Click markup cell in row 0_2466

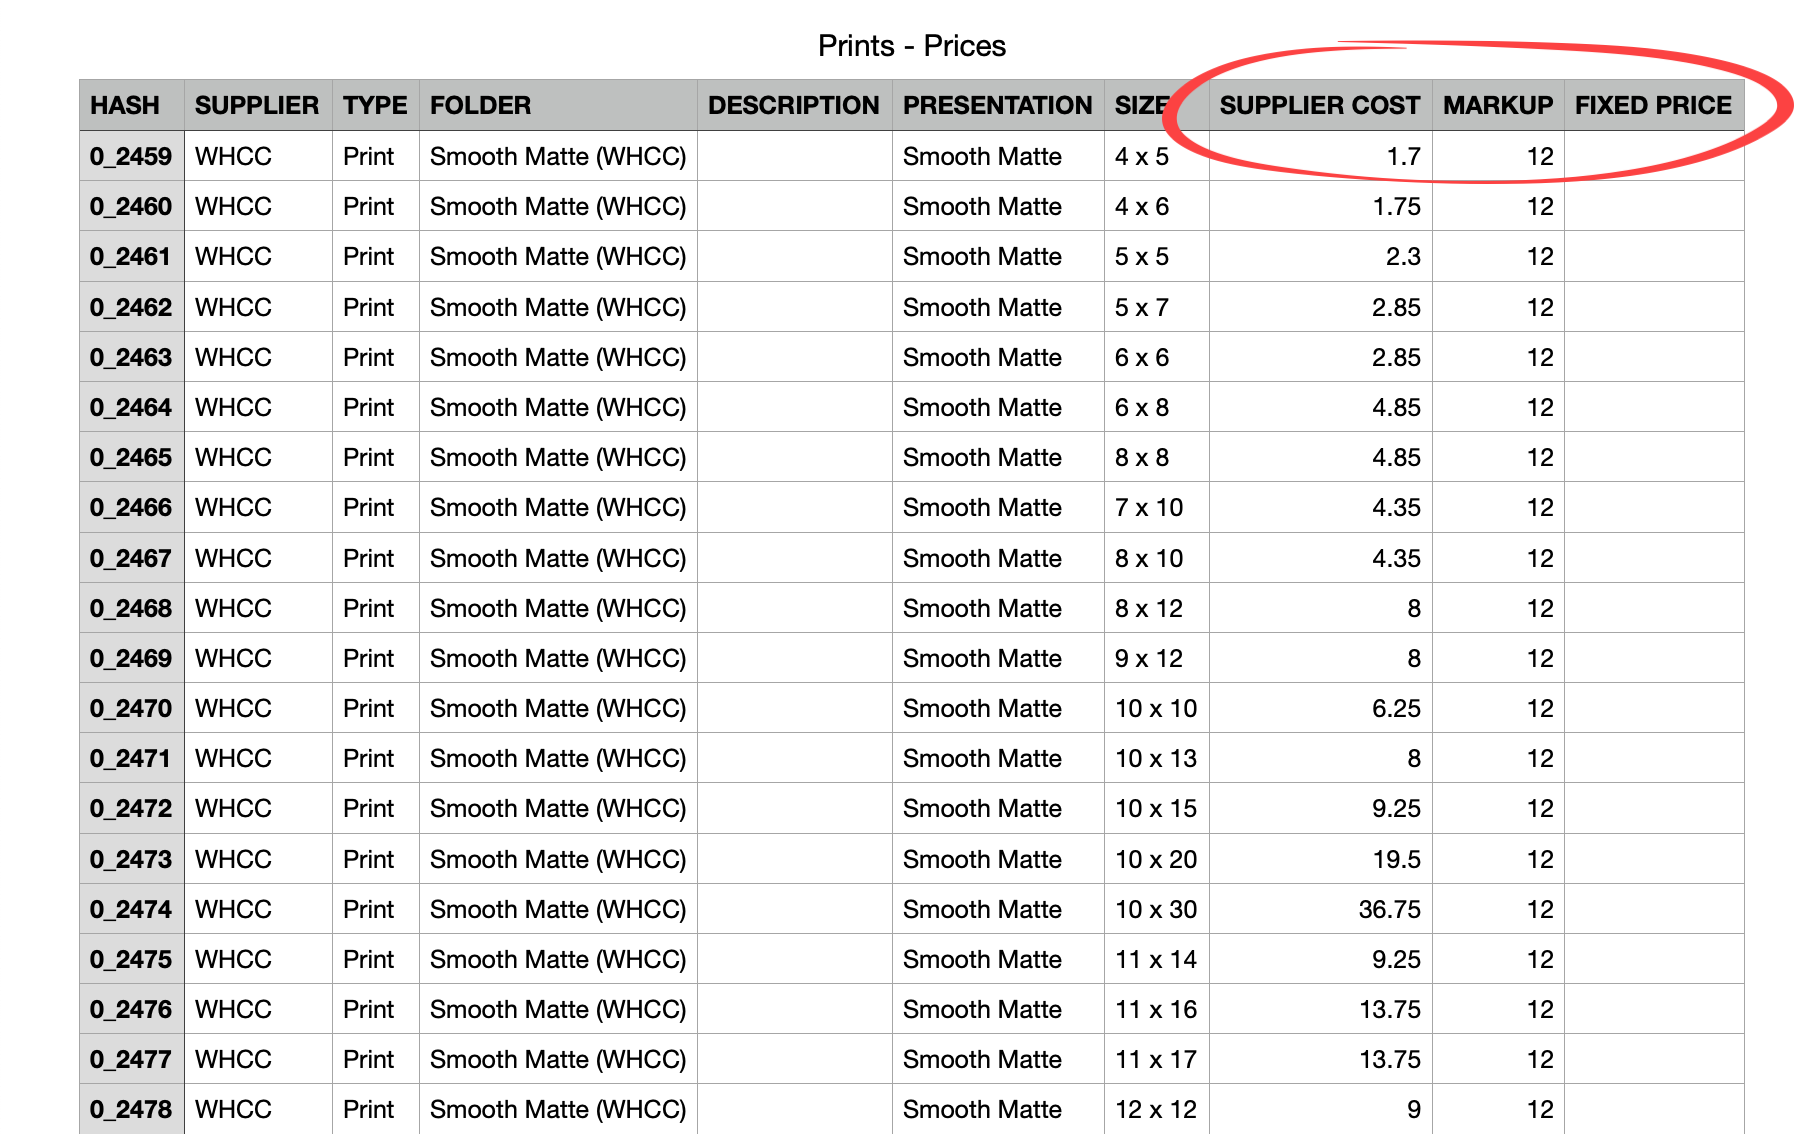click(x=1497, y=508)
